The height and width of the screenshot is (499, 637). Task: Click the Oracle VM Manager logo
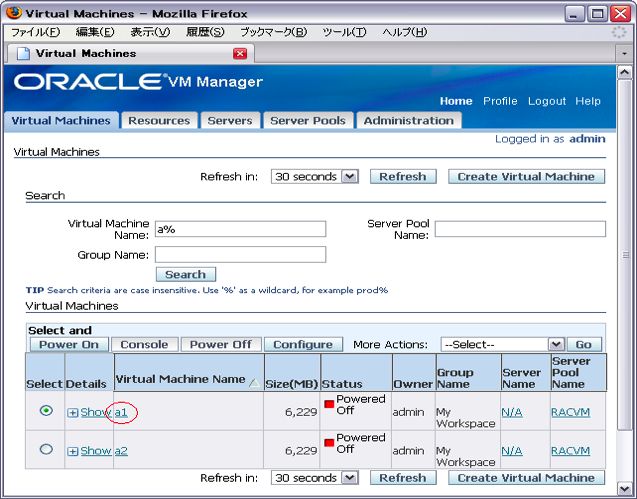coord(138,82)
